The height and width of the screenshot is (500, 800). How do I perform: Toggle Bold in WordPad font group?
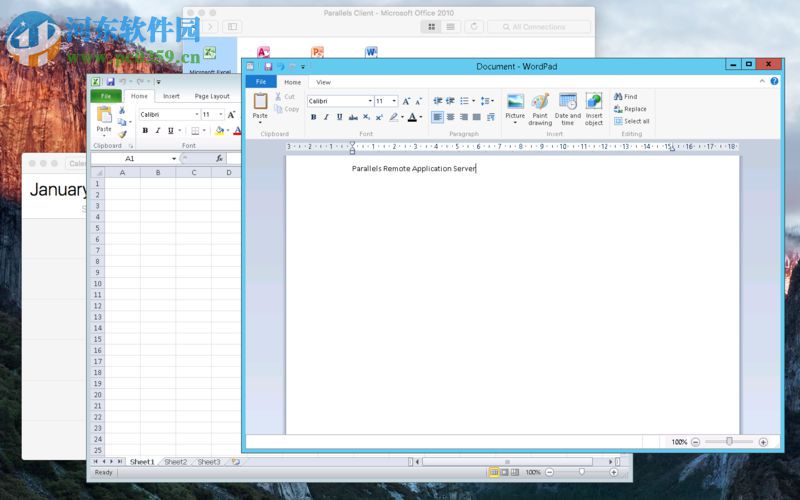[x=313, y=117]
